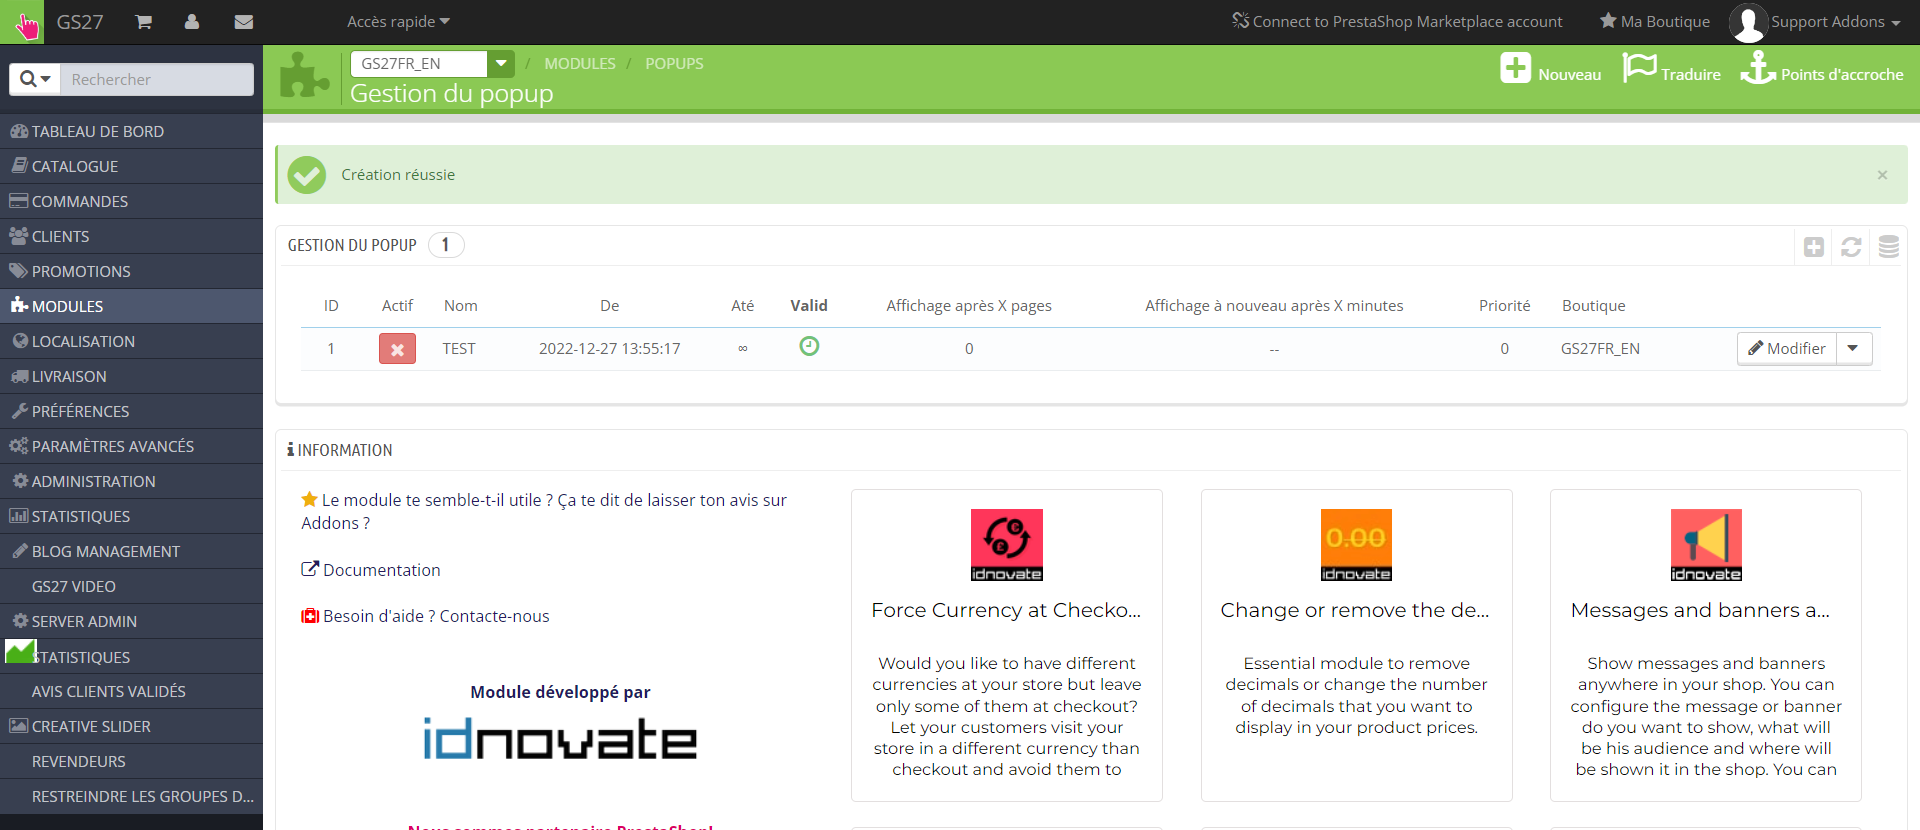Open Livraison menu

coord(131,376)
